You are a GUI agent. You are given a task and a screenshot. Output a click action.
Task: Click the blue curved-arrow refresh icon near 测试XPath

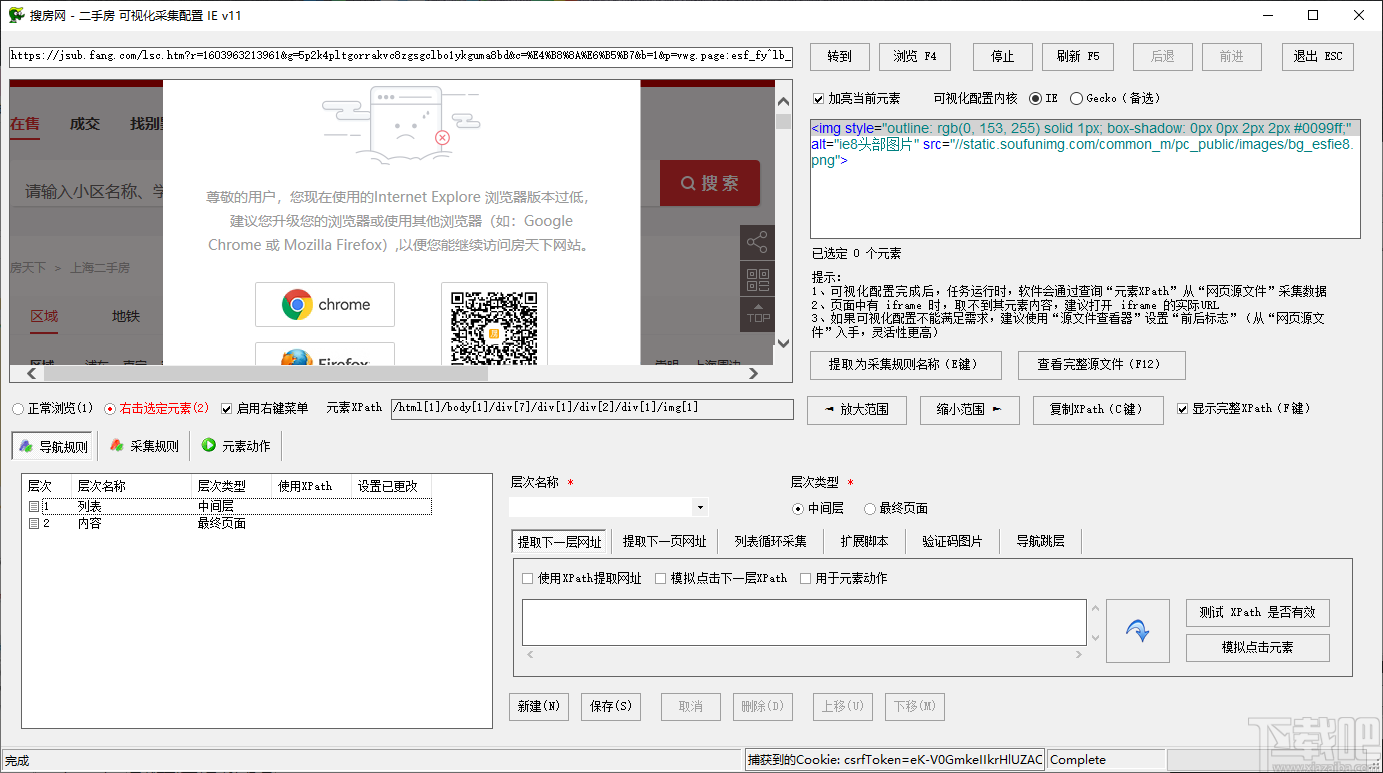(1138, 630)
